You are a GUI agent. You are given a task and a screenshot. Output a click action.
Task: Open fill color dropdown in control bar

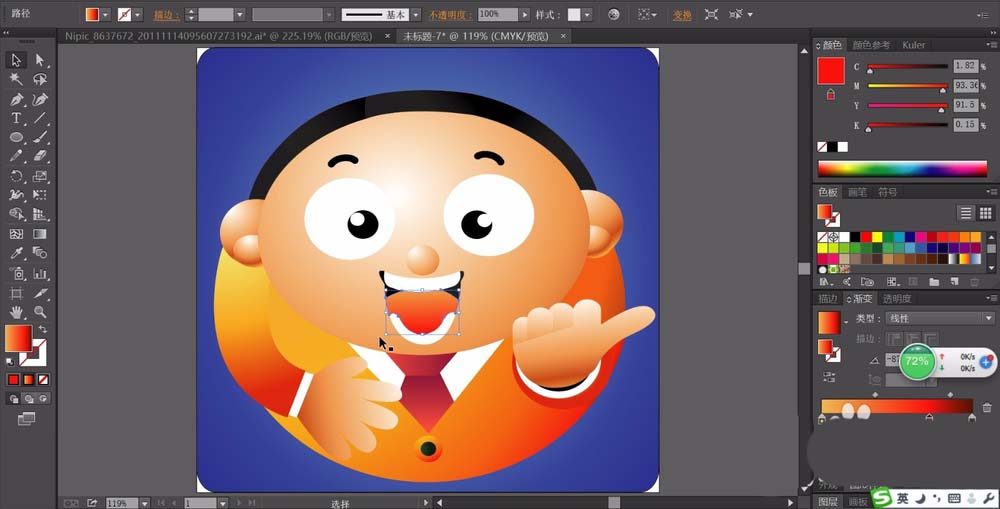(106, 14)
